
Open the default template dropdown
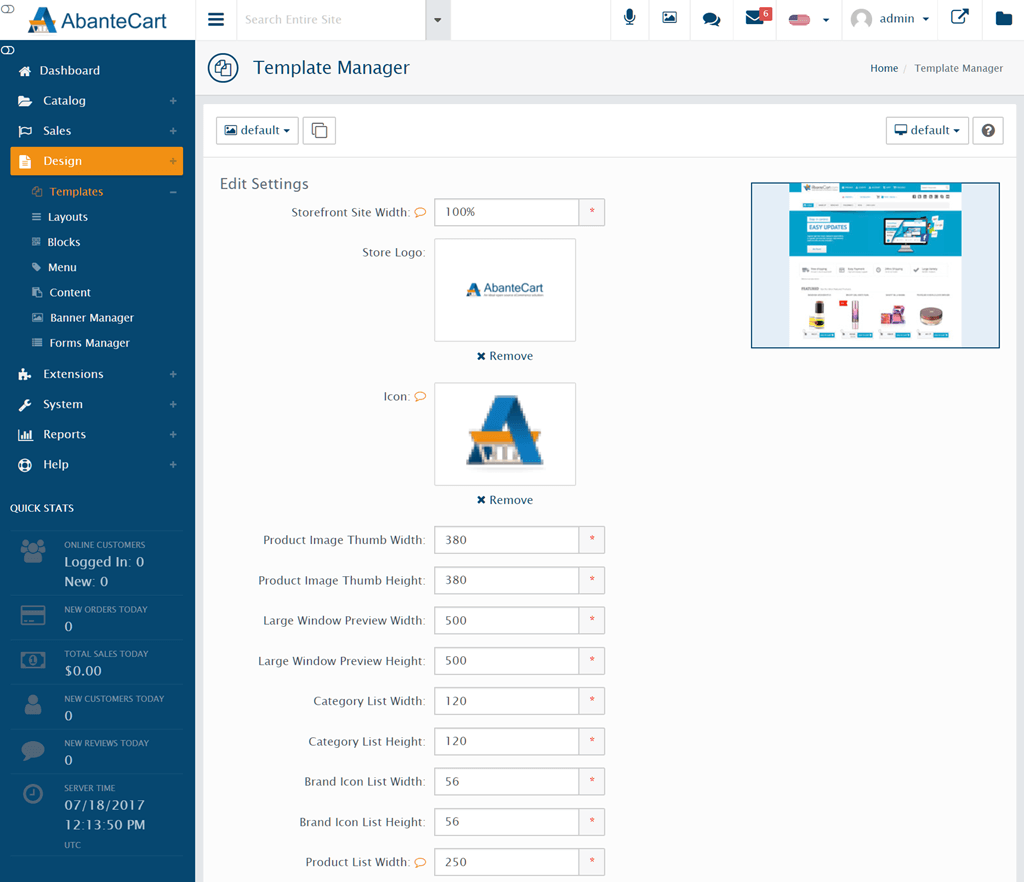point(257,131)
